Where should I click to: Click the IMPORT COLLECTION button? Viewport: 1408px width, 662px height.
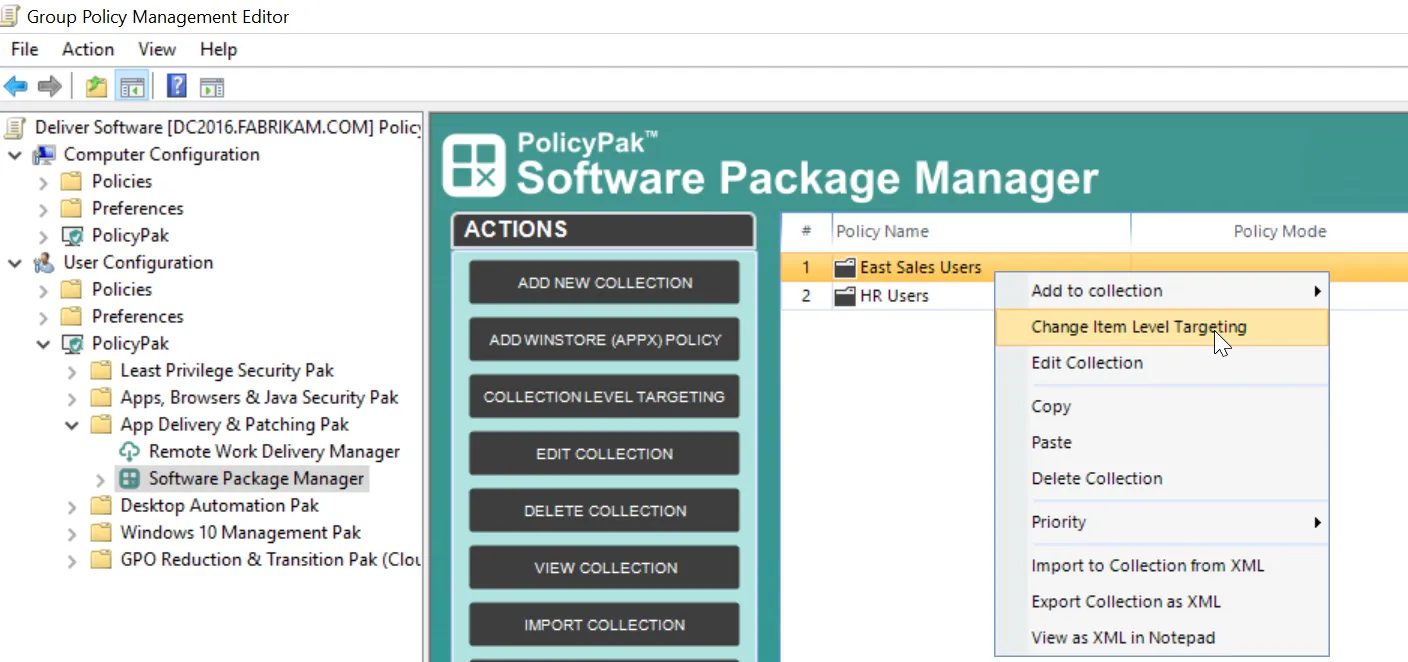[x=605, y=625]
